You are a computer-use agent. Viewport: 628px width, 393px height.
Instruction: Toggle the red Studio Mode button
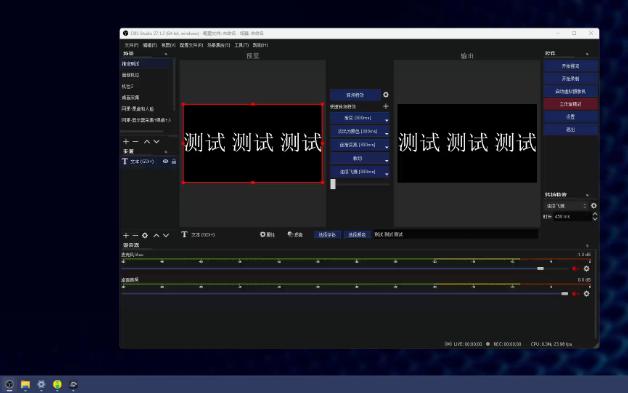(x=571, y=104)
